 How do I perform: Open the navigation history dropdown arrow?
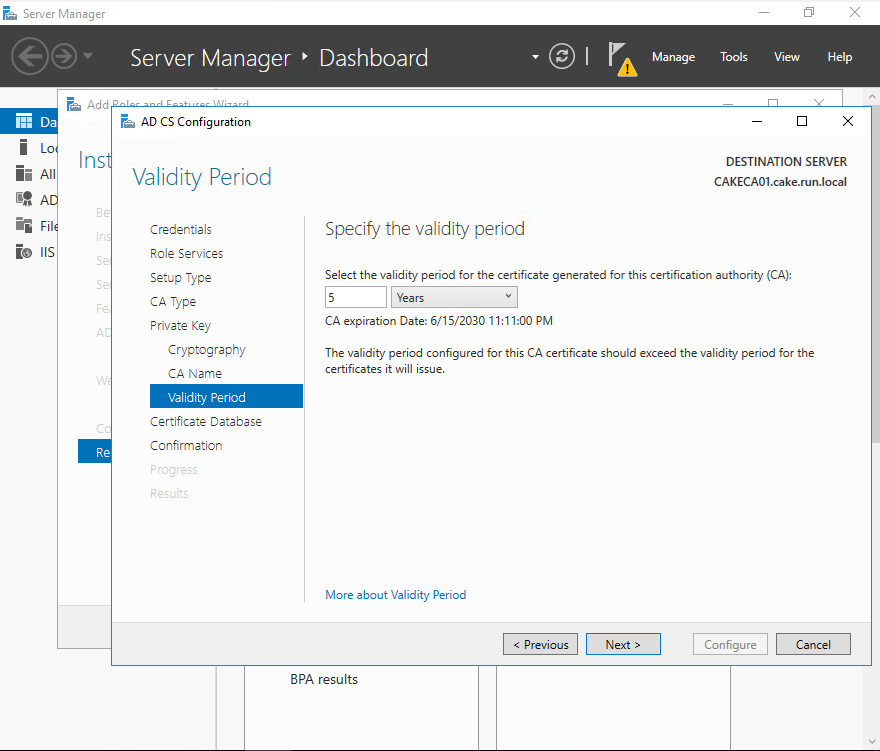pos(88,56)
